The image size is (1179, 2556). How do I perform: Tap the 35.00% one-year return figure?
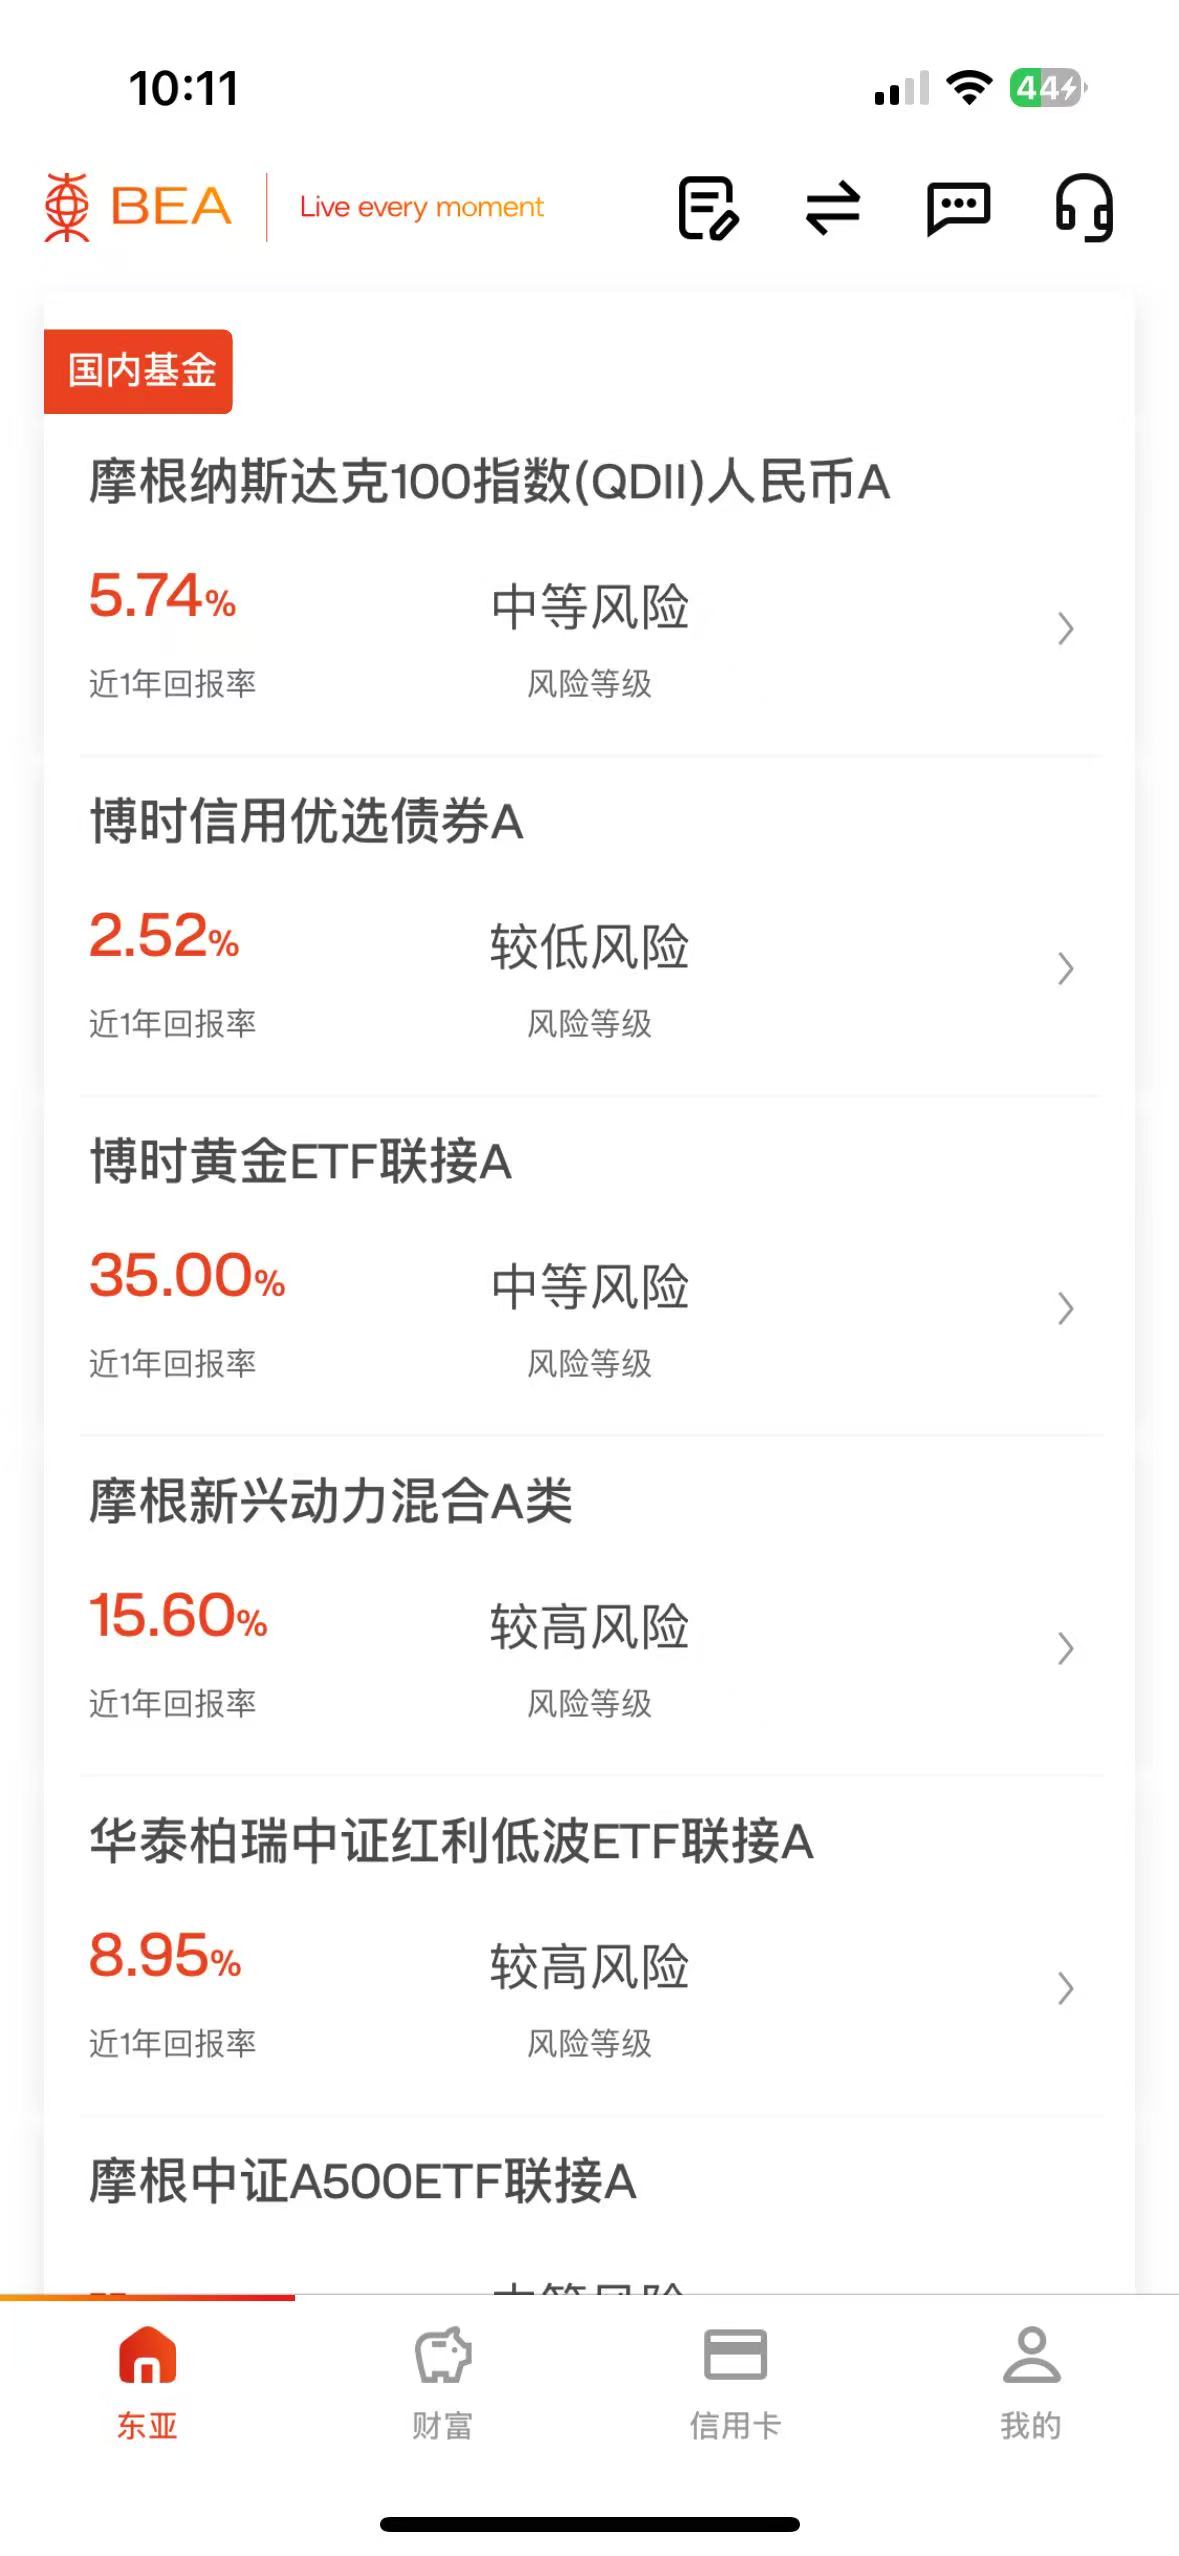187,1276
